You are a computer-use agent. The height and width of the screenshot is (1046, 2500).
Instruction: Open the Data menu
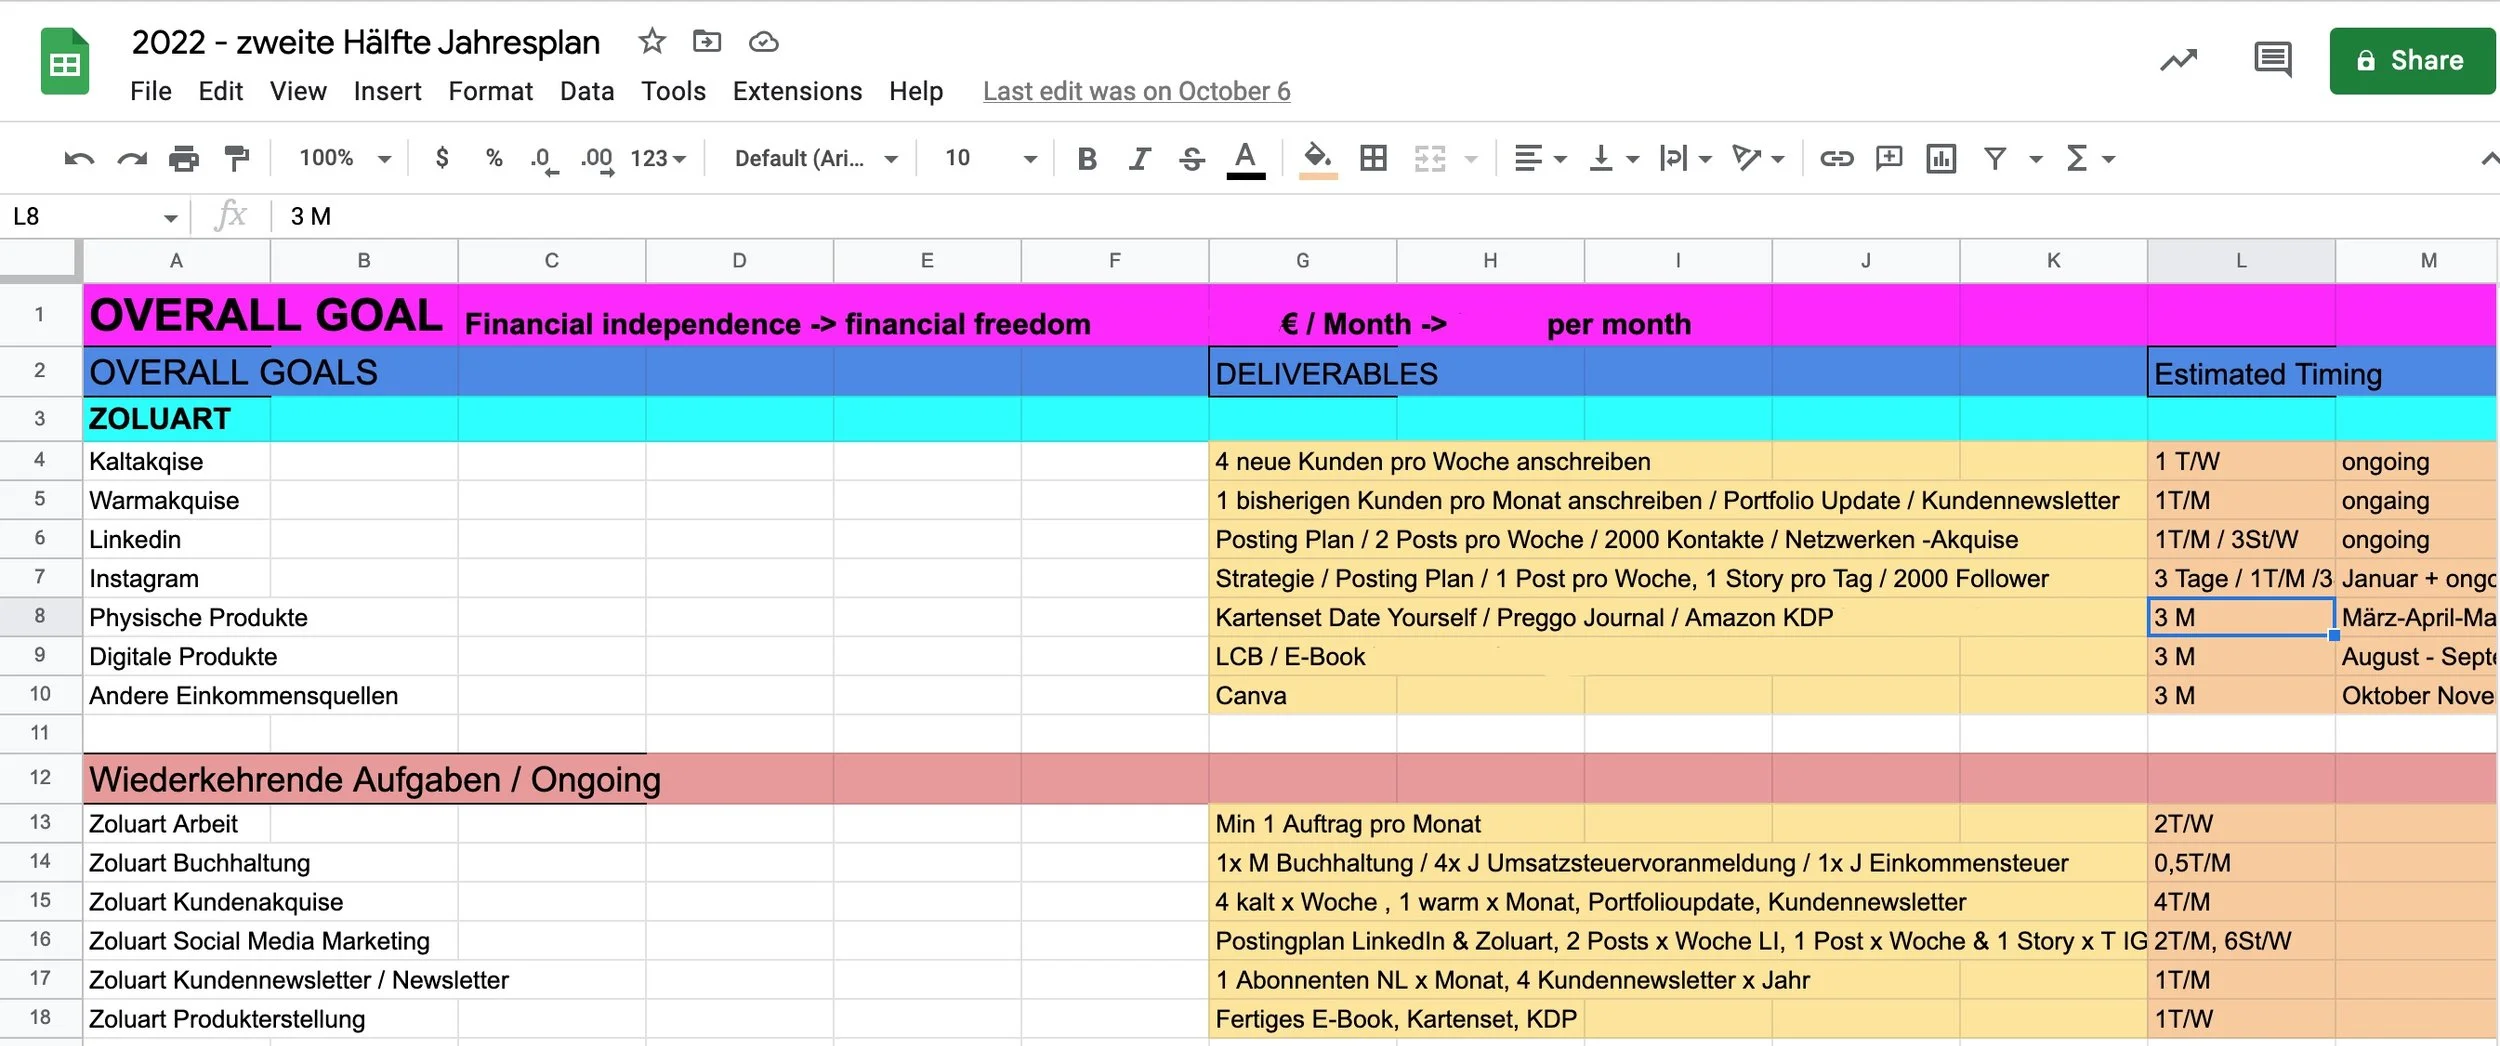[x=587, y=91]
